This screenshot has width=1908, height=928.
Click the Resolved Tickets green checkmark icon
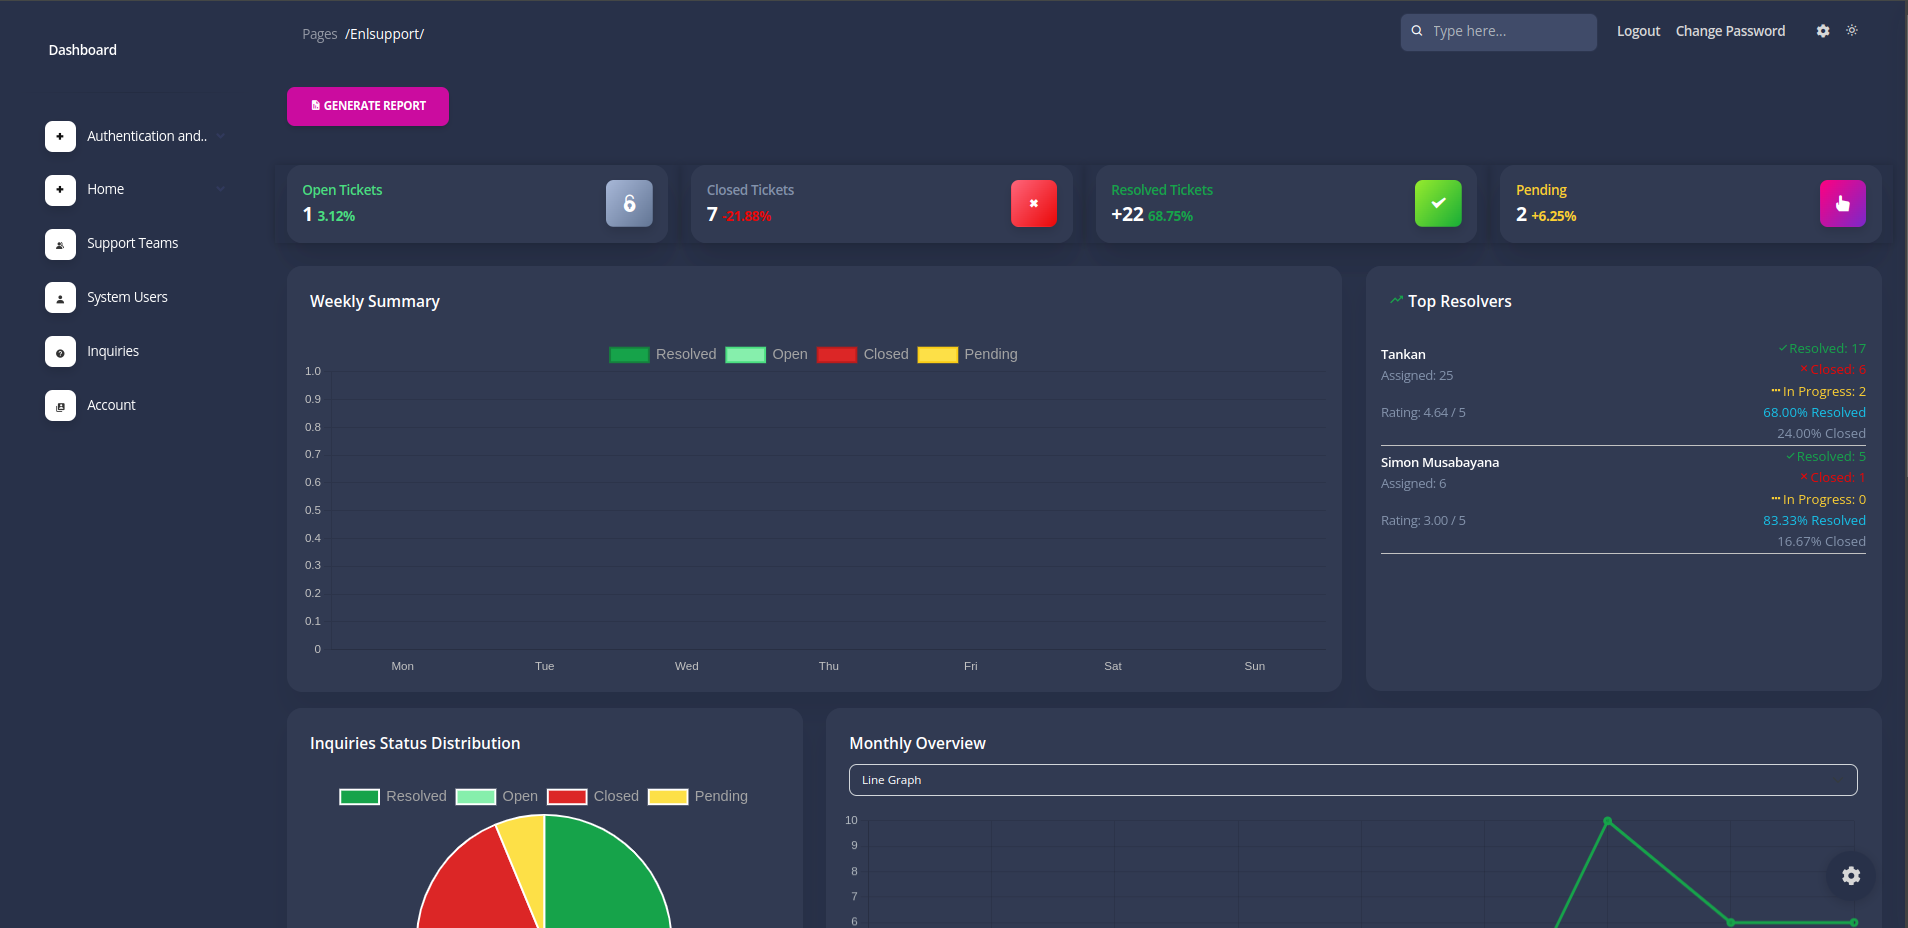[1437, 204]
